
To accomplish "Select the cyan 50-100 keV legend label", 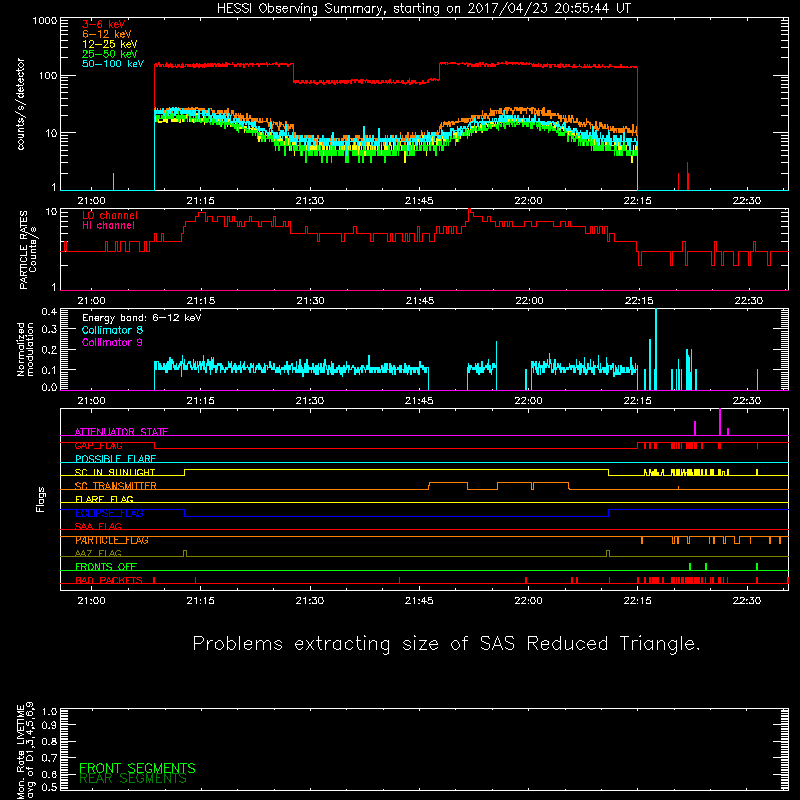I will point(113,64).
